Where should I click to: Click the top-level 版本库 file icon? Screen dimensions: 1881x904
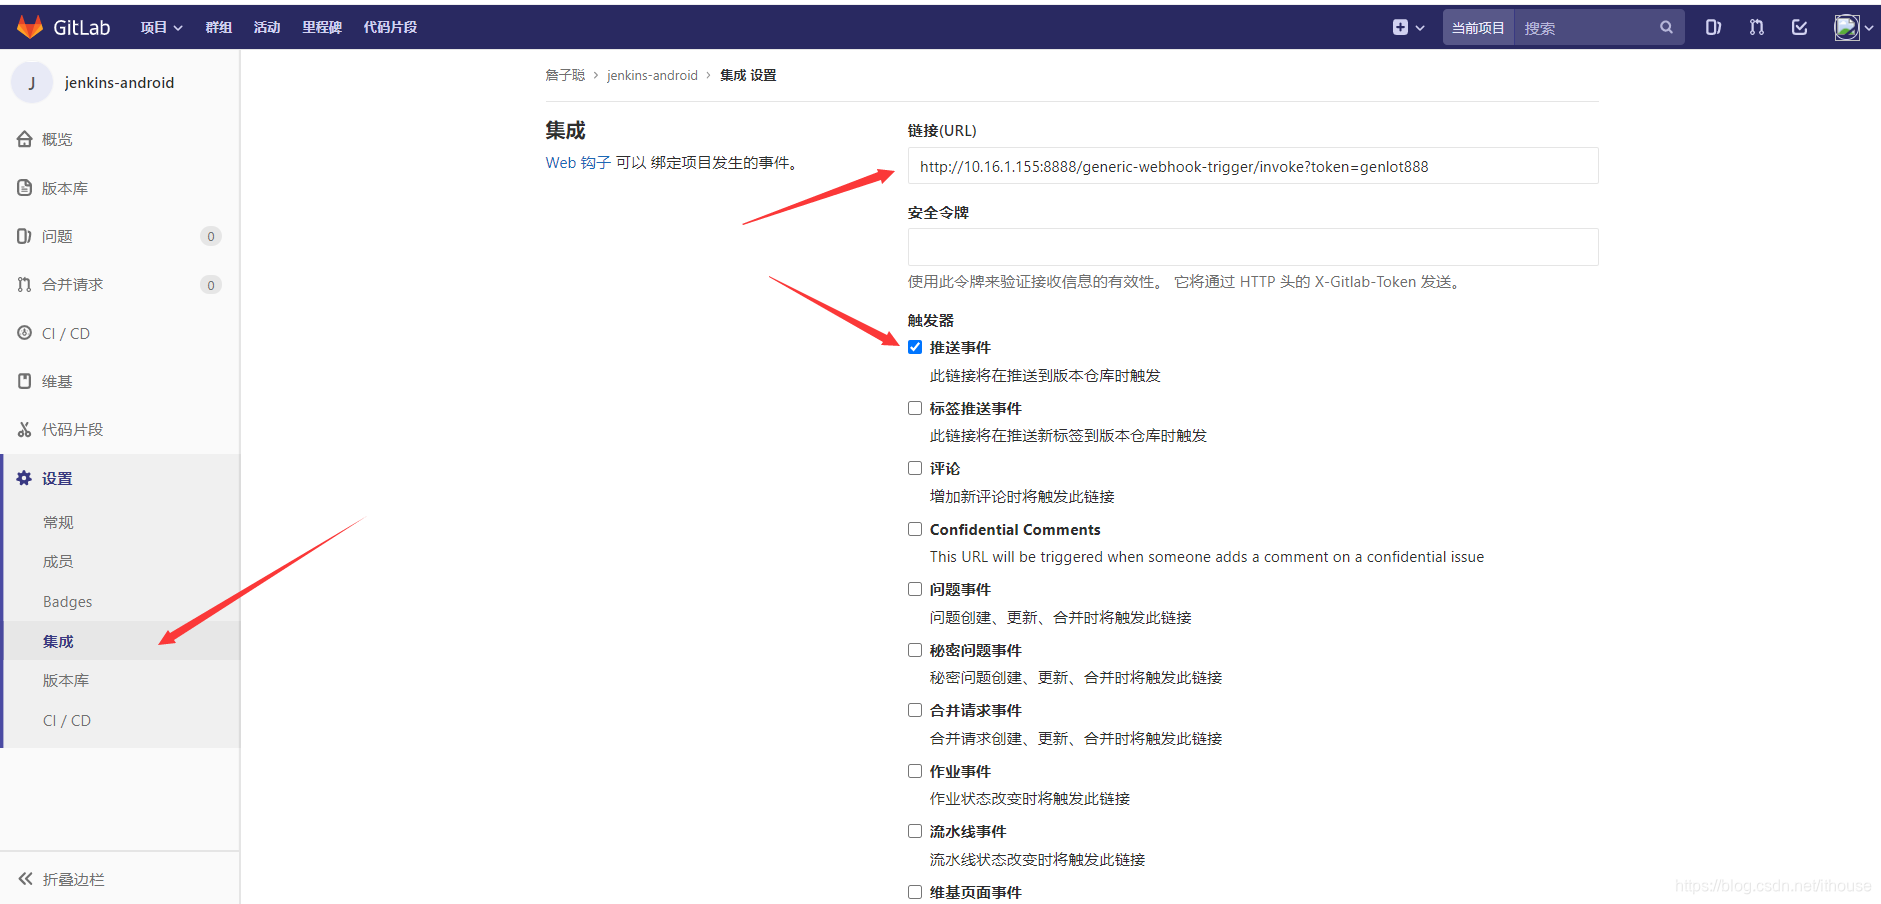click(24, 187)
